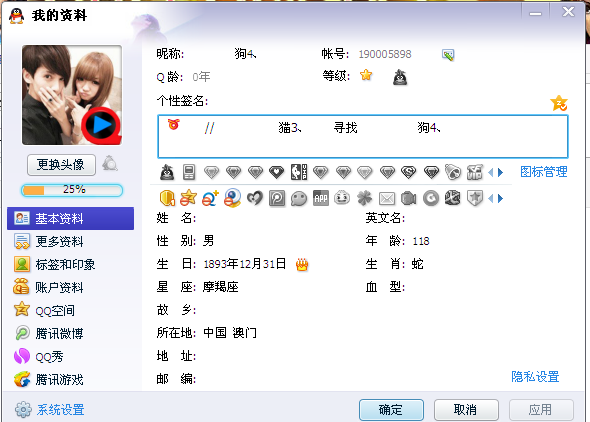Click the gray circular G icon

point(431,198)
